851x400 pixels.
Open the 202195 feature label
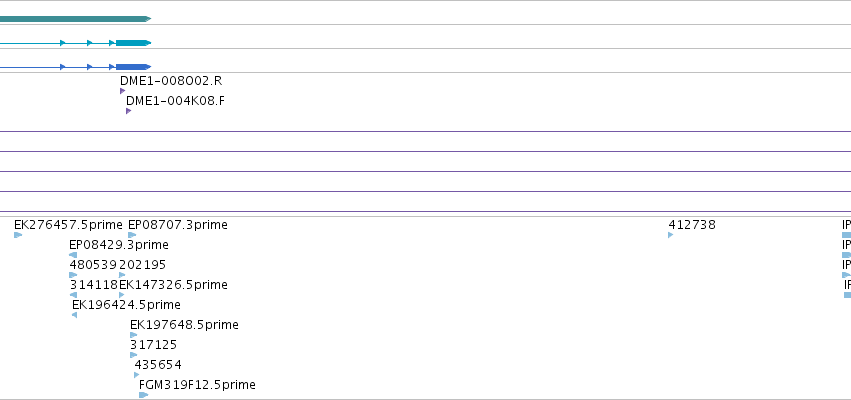(x=142, y=265)
